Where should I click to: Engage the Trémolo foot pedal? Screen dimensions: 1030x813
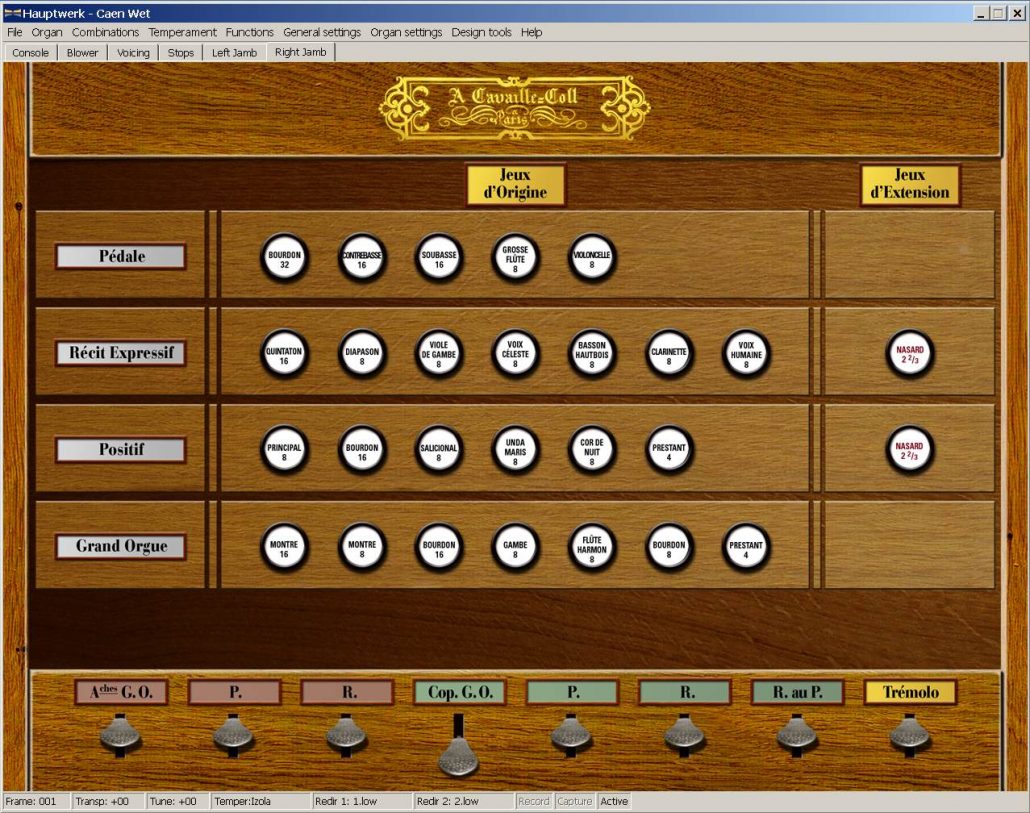click(910, 734)
